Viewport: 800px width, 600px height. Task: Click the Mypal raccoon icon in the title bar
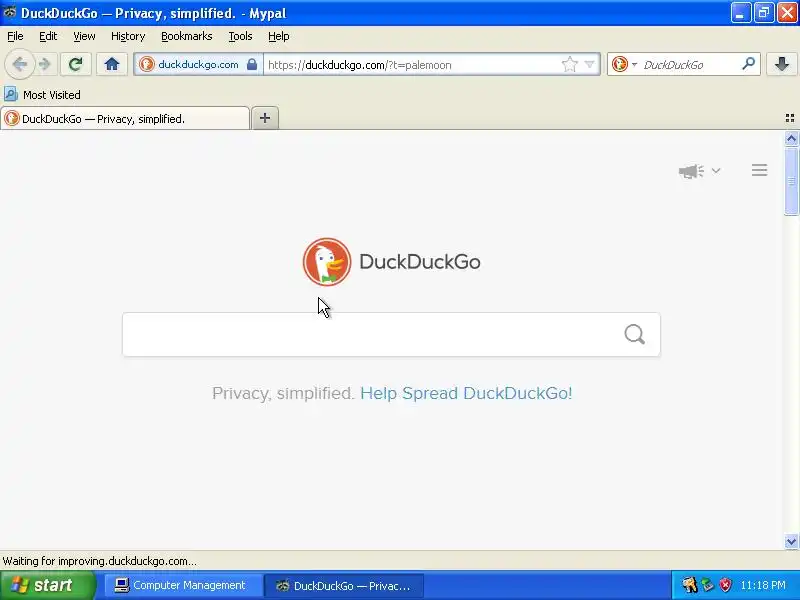[9, 13]
